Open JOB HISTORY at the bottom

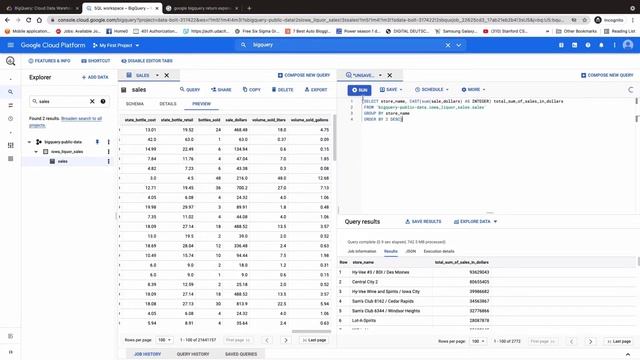click(147, 354)
